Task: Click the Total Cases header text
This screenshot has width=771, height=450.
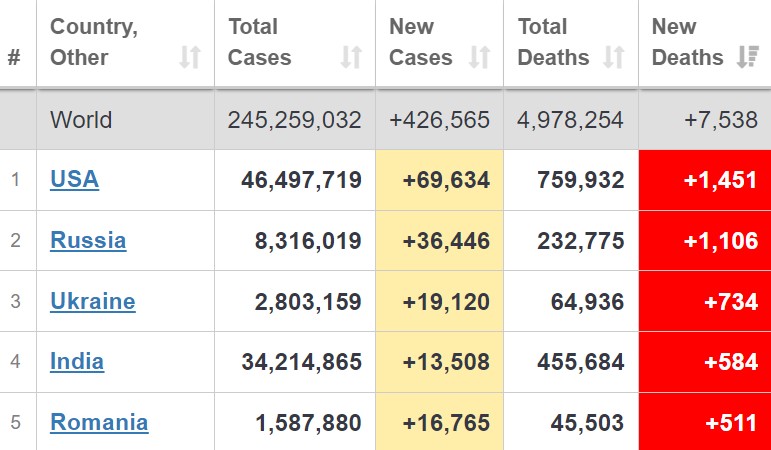Action: point(260,42)
